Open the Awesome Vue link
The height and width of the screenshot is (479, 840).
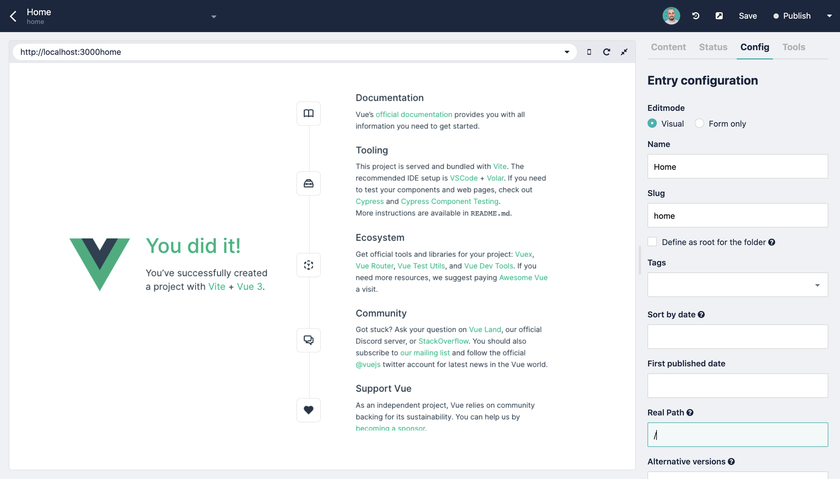[x=523, y=278]
